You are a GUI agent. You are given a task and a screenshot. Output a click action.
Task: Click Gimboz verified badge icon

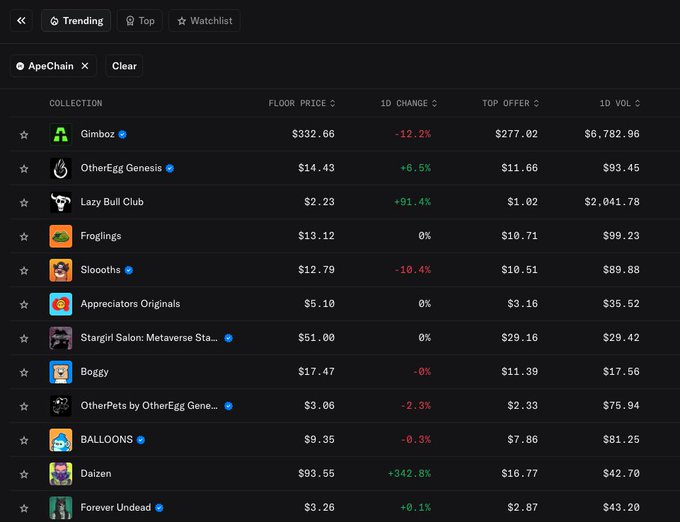pos(123,134)
